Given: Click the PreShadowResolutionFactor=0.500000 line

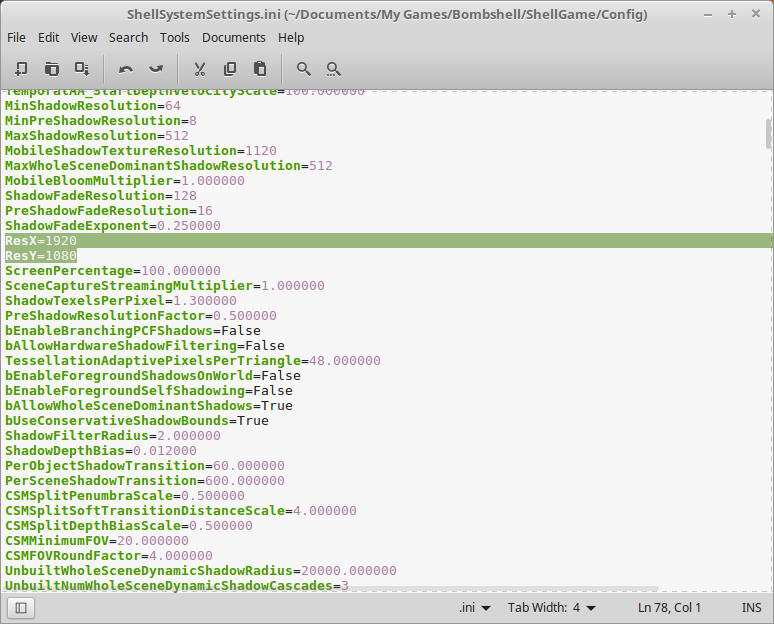Looking at the screenshot, I should click(141, 316).
